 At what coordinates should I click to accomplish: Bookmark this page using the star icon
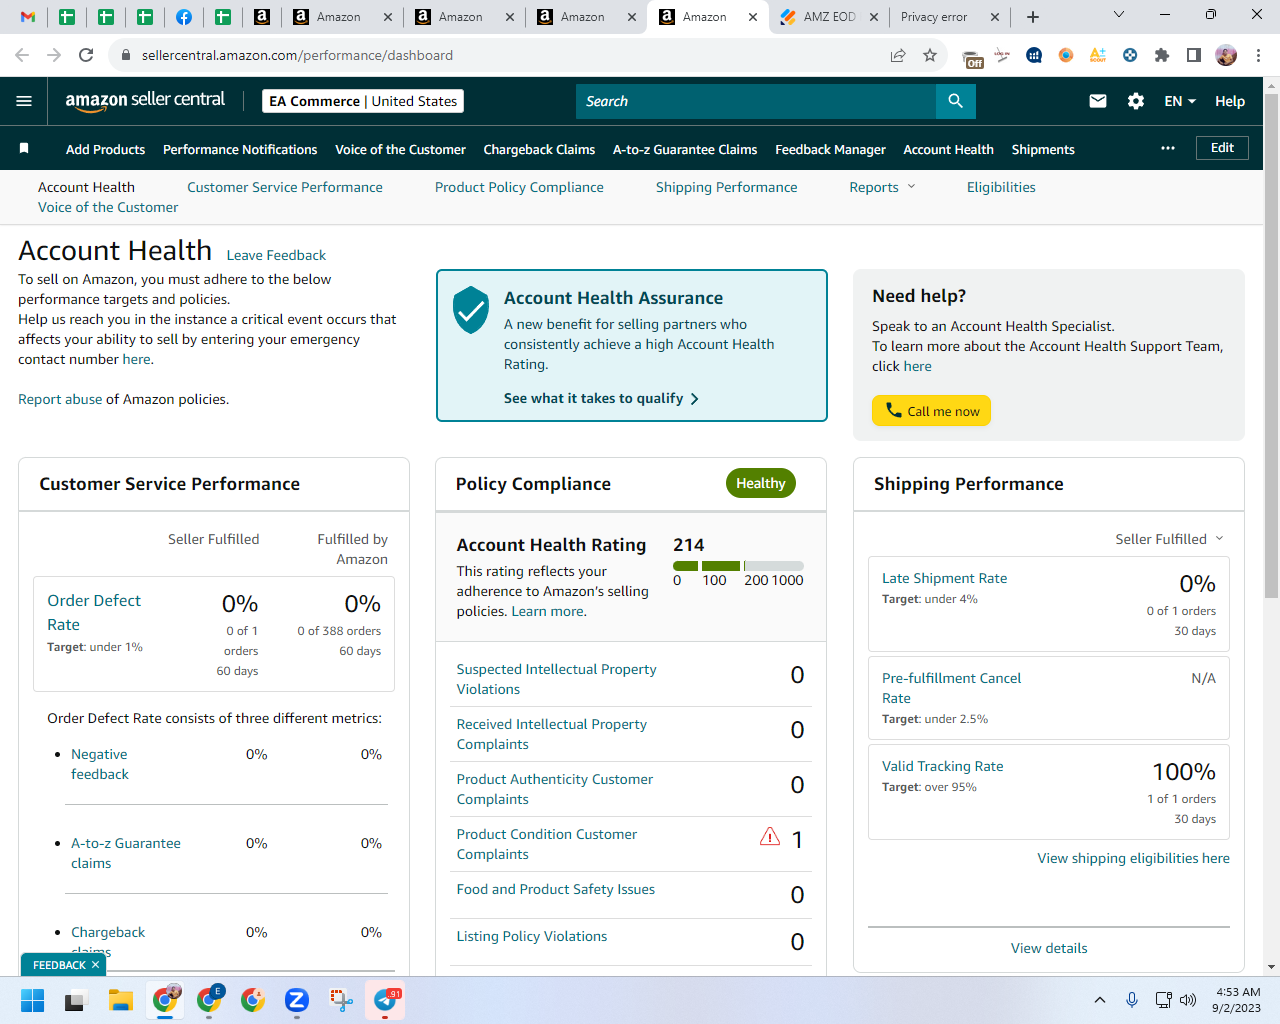(930, 55)
